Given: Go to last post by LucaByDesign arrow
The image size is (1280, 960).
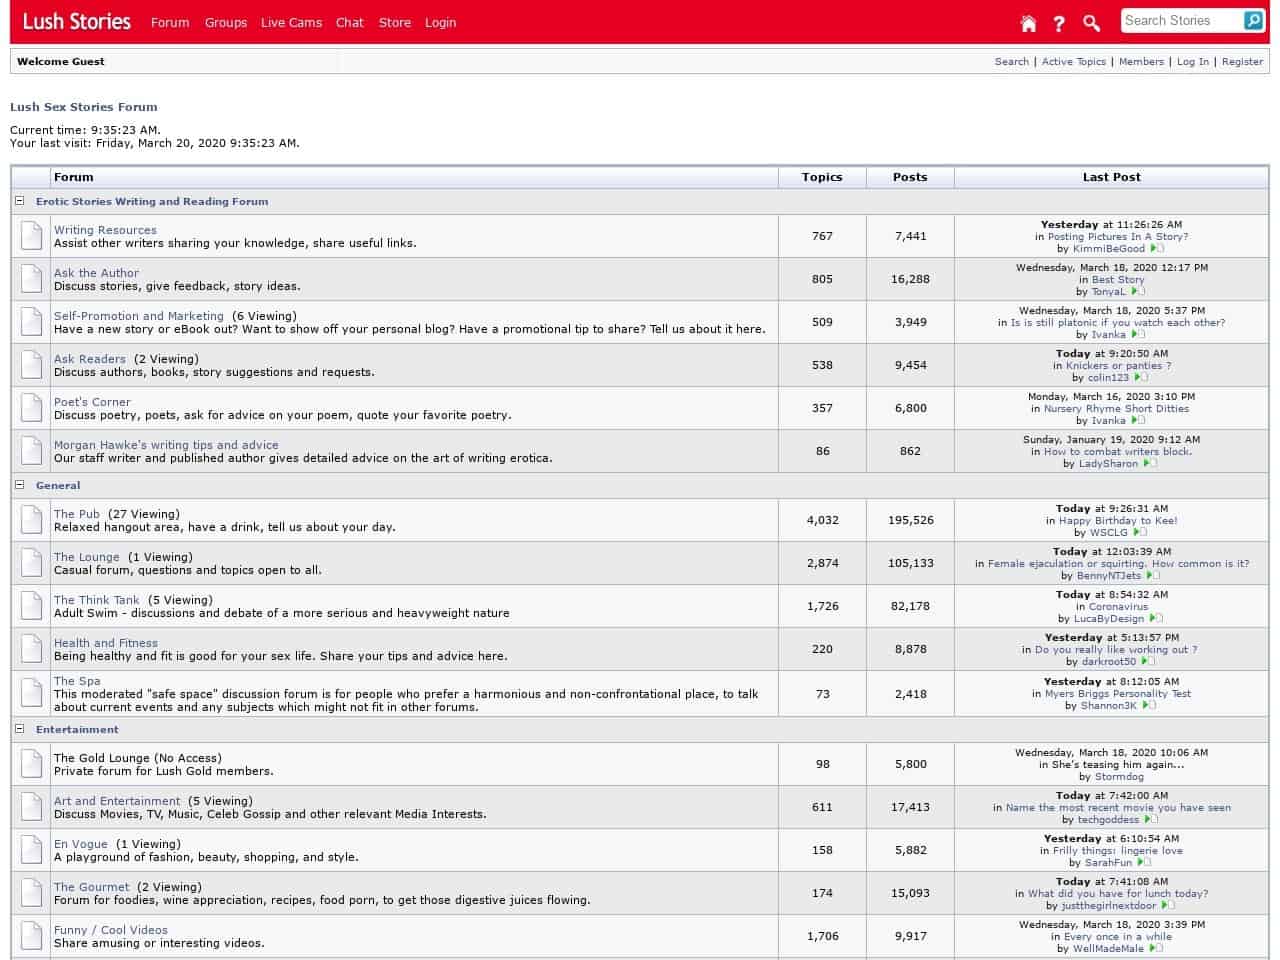Looking at the screenshot, I should pos(1156,618).
